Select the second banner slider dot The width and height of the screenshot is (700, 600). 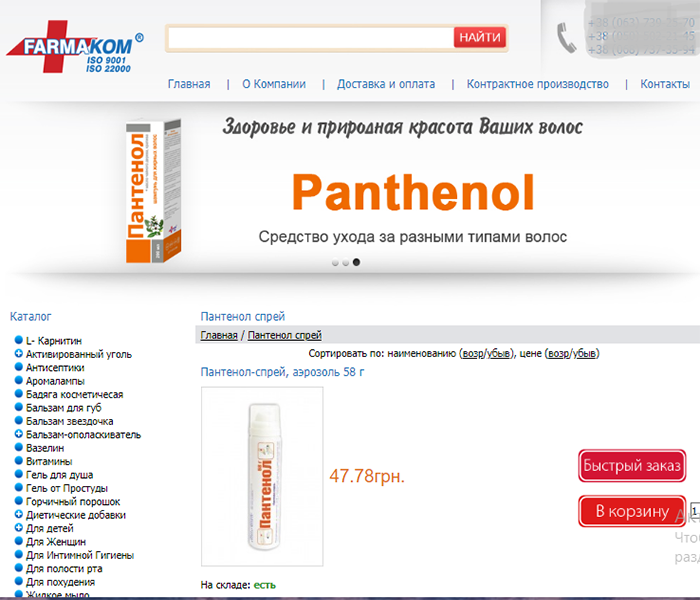(x=346, y=263)
